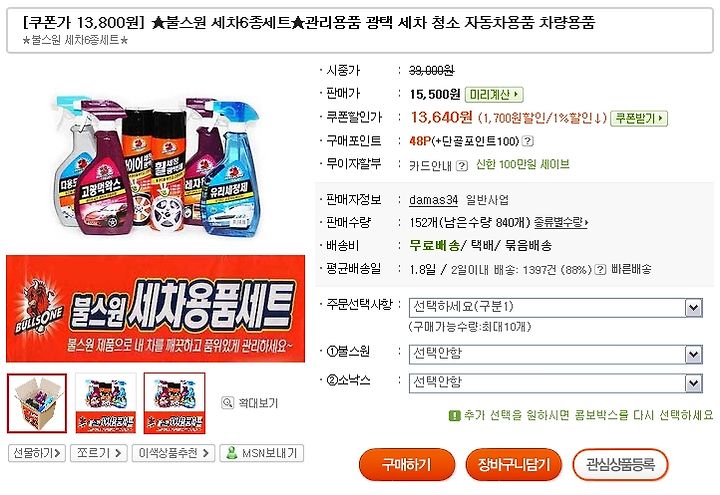The height and width of the screenshot is (495, 720).
Task: Click the orange 구매하기 button
Action: tap(407, 465)
